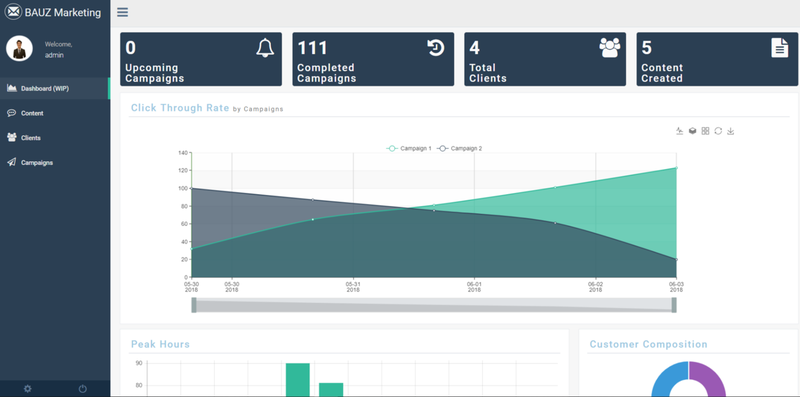Image resolution: width=800 pixels, height=397 pixels.
Task: Open settings gear in sidebar footer
Action: [28, 389]
